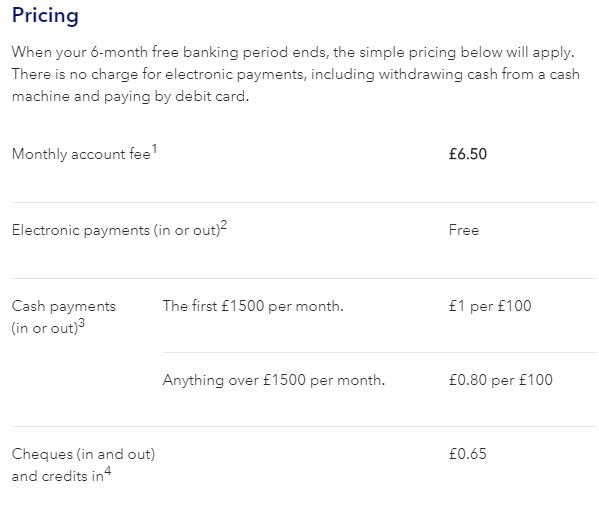The width and height of the screenshot is (599, 526).
Task: Select the Electronic payments (in or out) label
Action: click(x=116, y=230)
